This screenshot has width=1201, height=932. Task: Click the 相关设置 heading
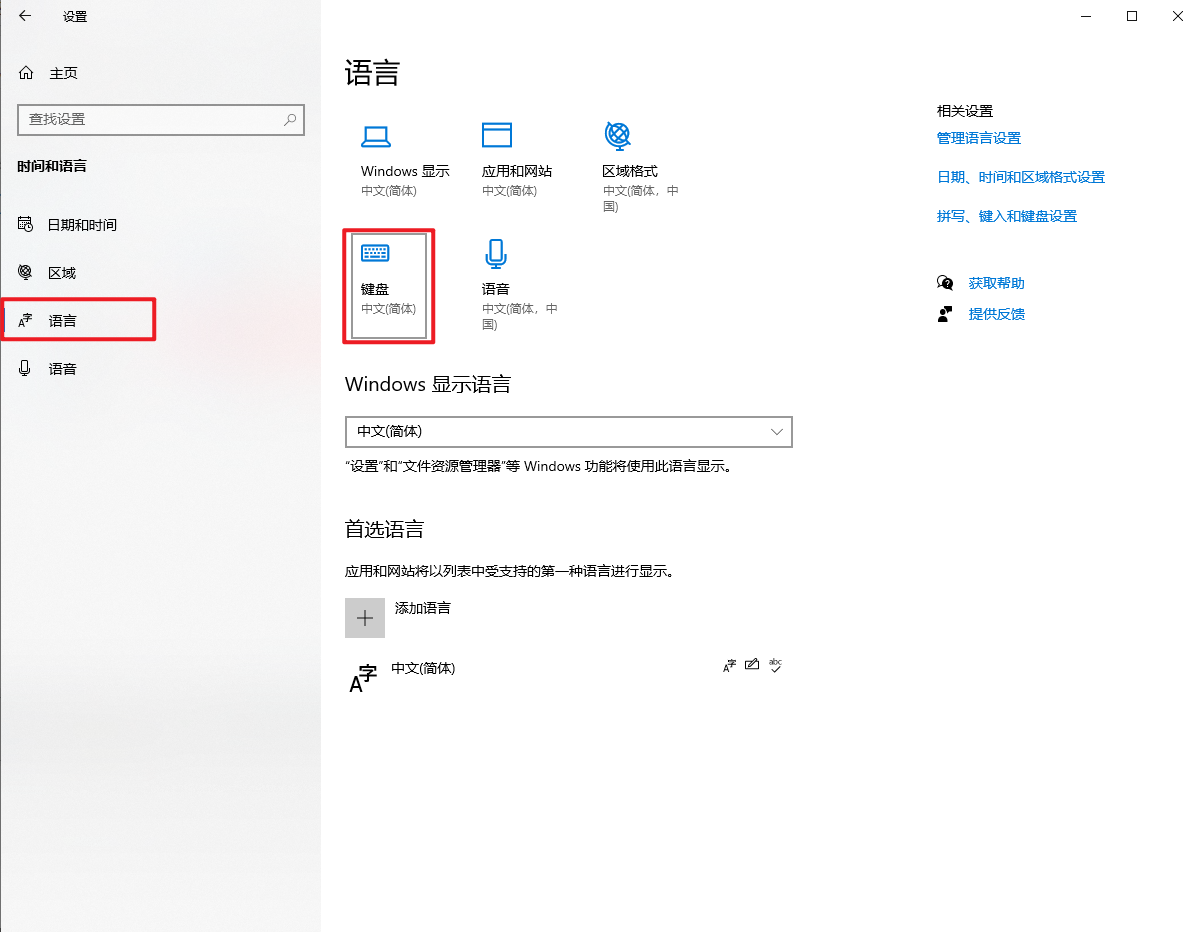[965, 111]
